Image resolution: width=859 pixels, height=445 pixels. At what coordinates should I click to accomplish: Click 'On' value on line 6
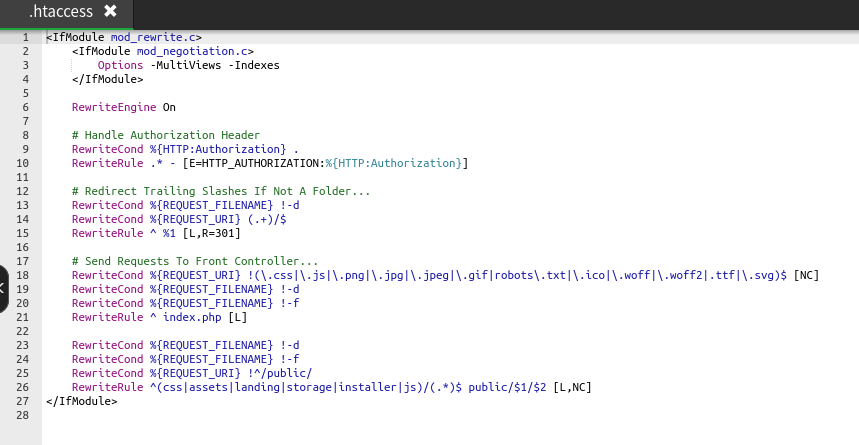tap(169, 107)
